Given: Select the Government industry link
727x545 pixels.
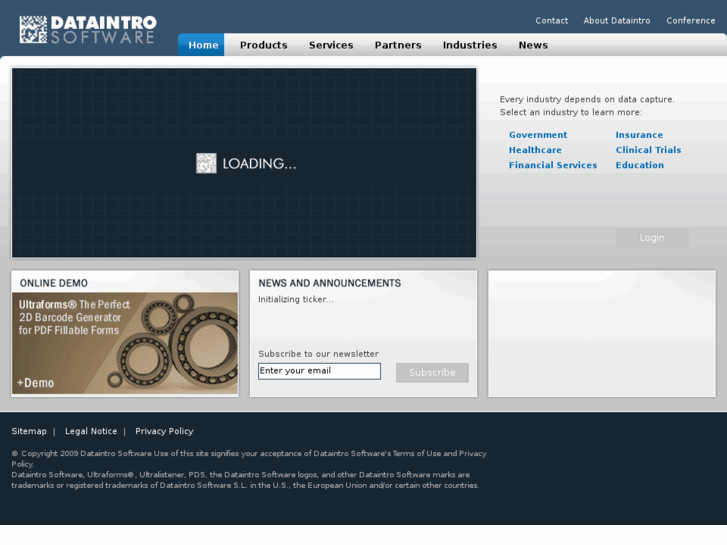Looking at the screenshot, I should click(x=538, y=135).
